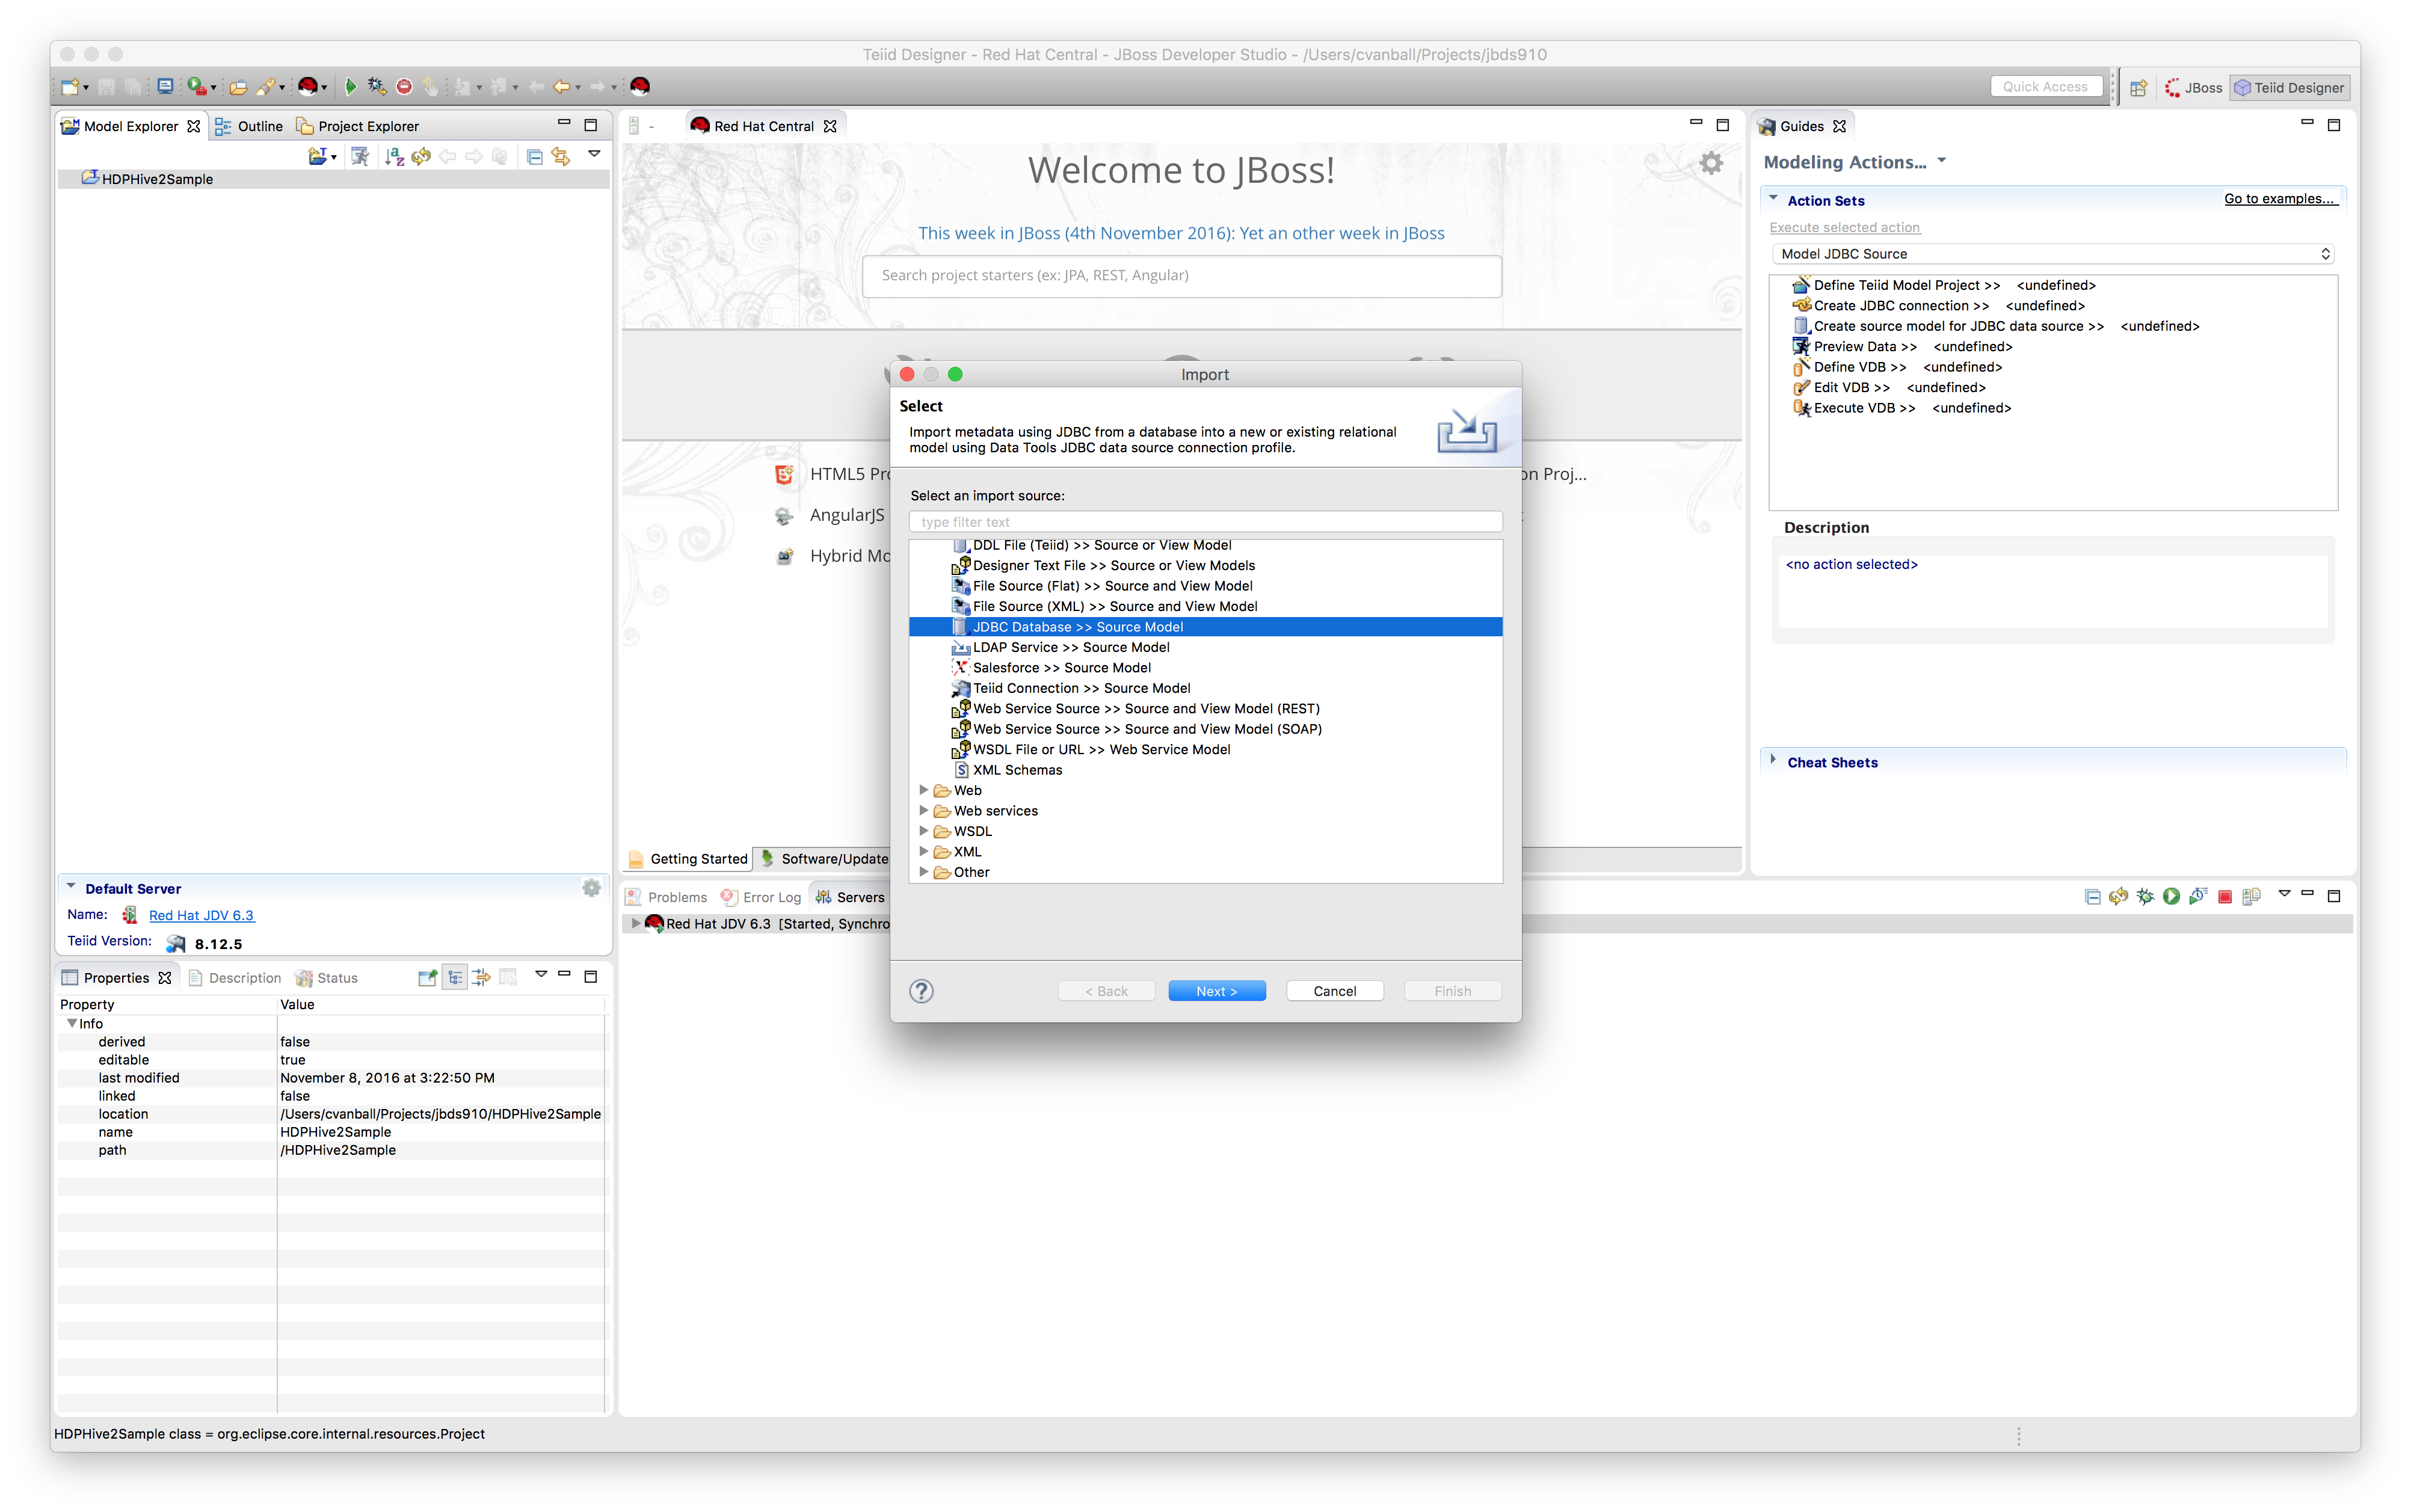The image size is (2411, 1512).
Task: Expand the Red Hat JDV 6.3 server node
Action: [635, 923]
